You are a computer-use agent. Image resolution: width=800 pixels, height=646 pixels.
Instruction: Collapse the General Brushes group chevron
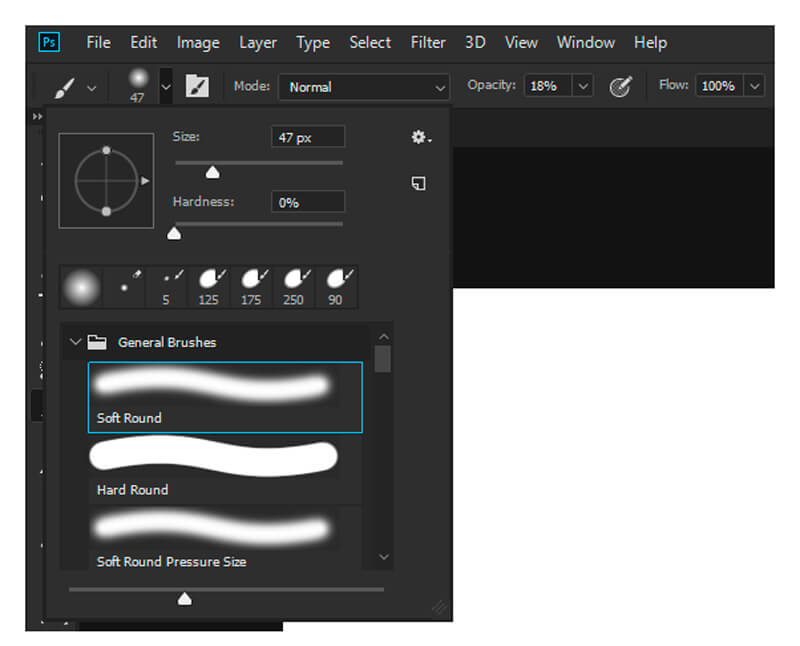pyautogui.click(x=76, y=341)
